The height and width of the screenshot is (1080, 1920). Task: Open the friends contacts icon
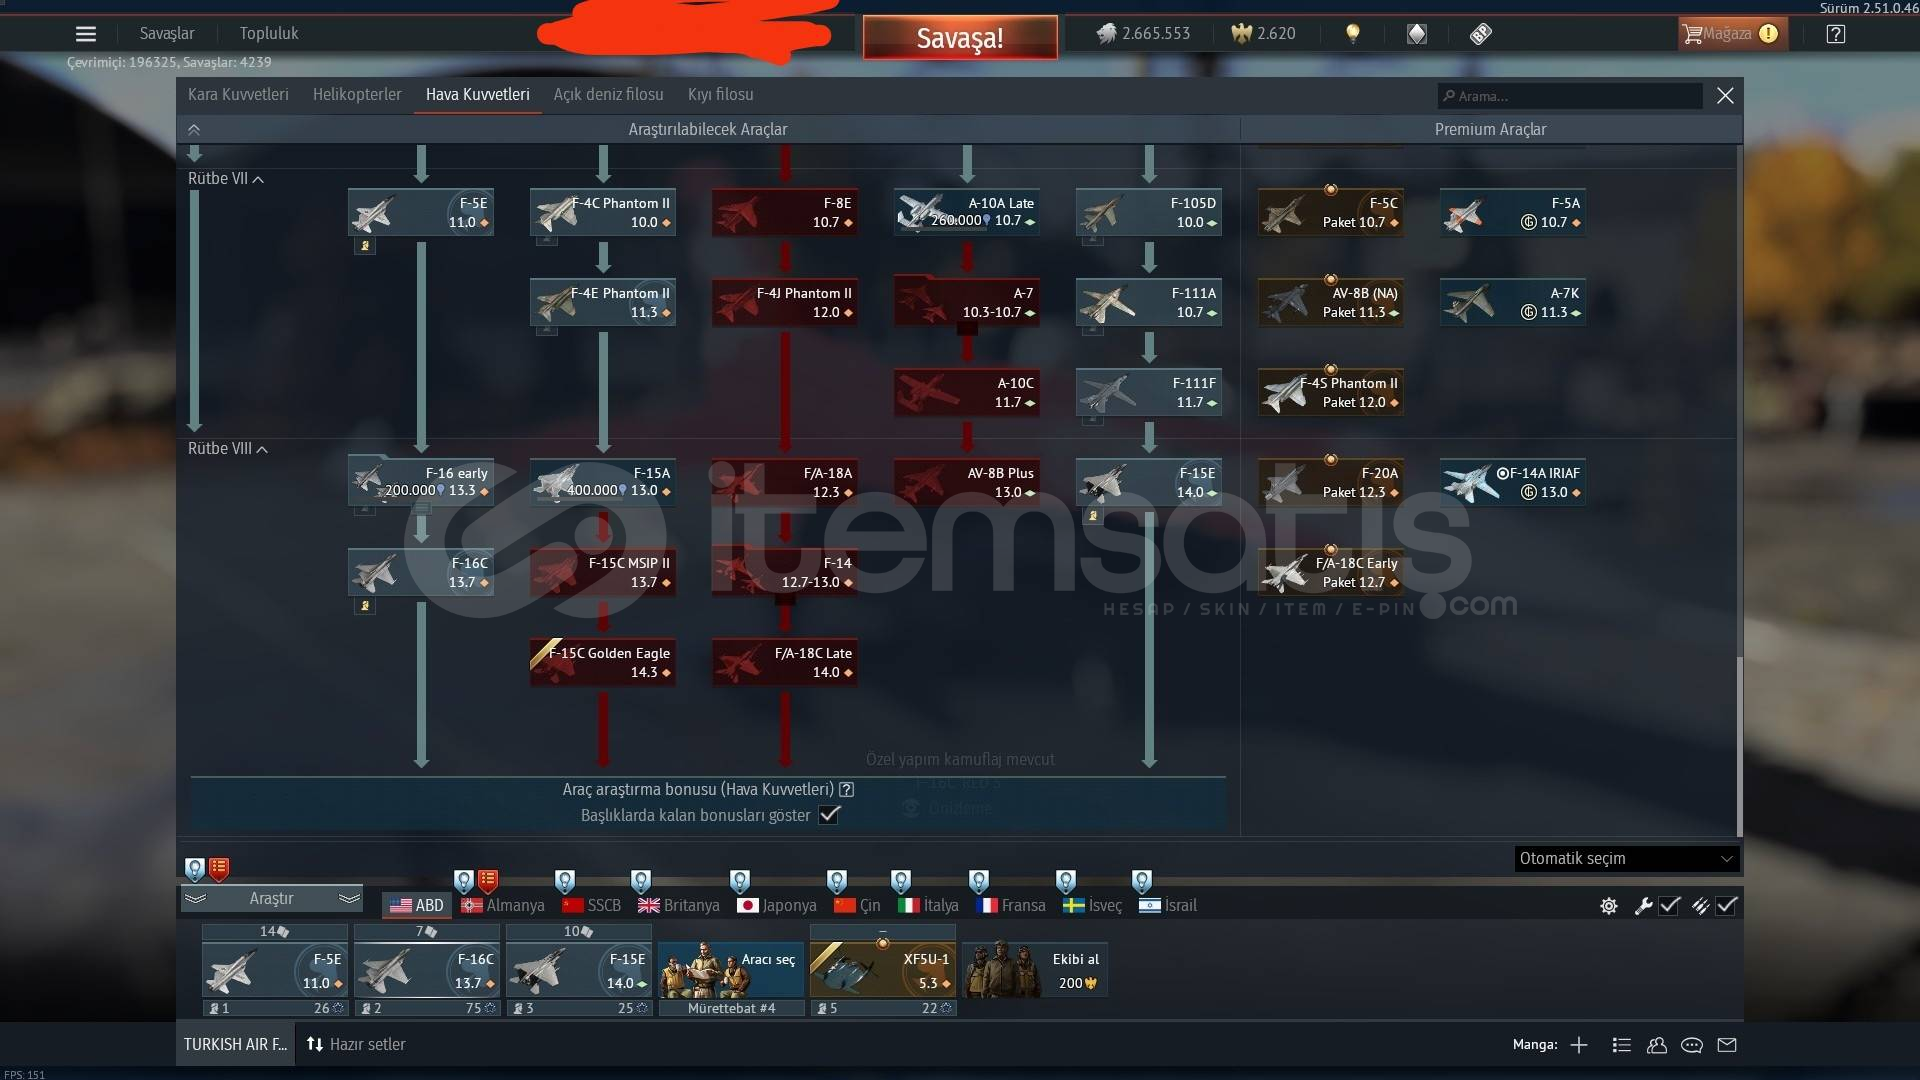pos(1657,1045)
